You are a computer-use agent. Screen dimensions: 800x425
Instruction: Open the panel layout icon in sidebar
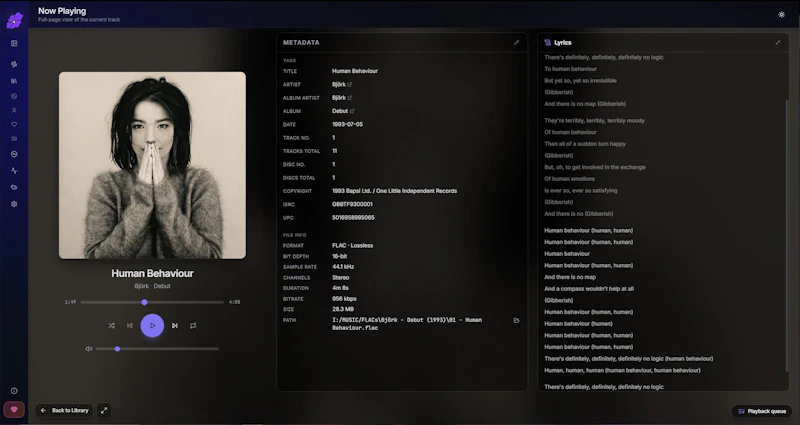[x=14, y=43]
